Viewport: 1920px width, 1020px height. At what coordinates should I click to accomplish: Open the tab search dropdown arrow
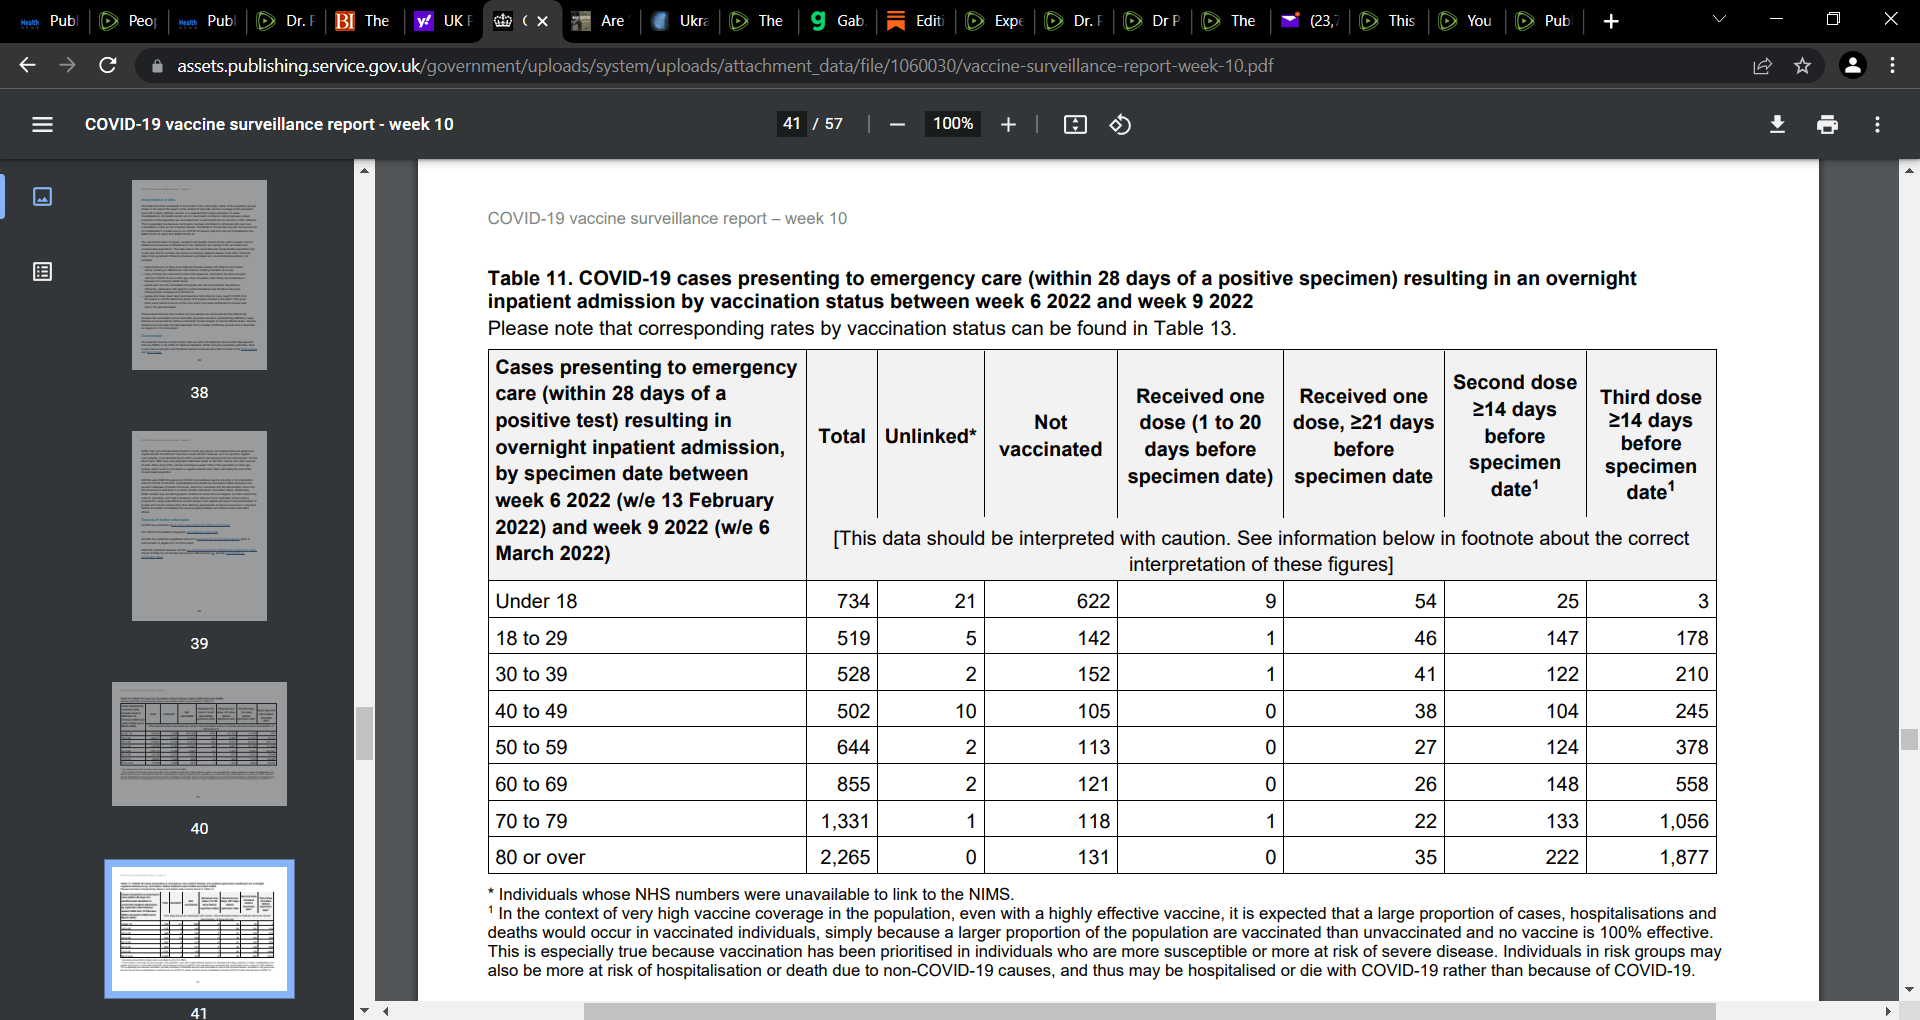[x=1719, y=20]
